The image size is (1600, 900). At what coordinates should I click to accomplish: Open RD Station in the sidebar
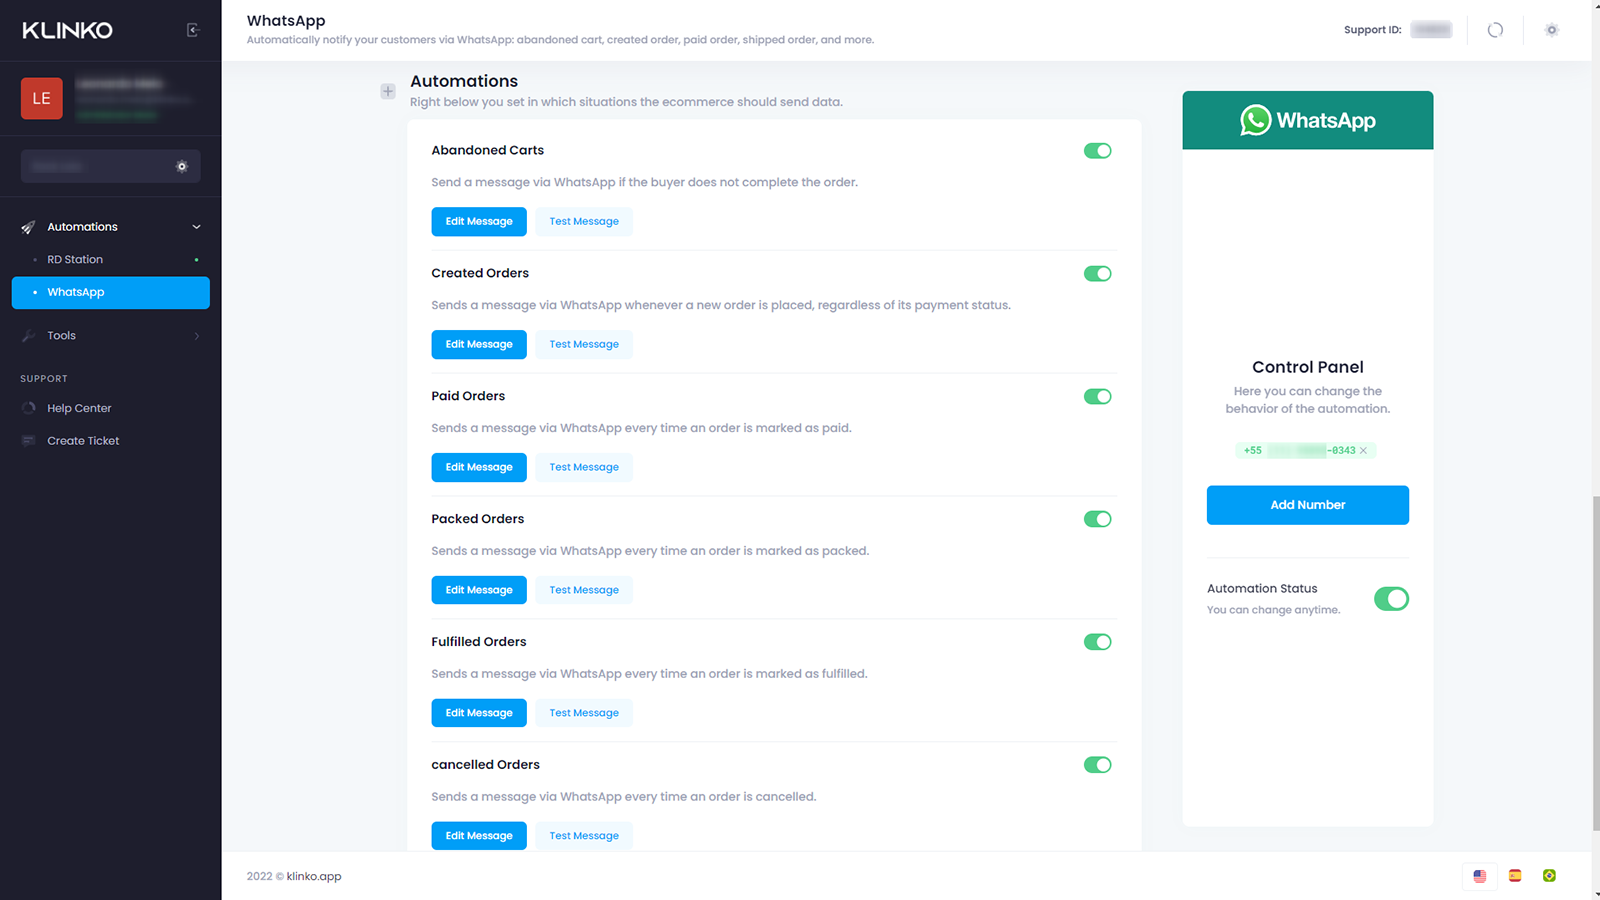click(75, 260)
